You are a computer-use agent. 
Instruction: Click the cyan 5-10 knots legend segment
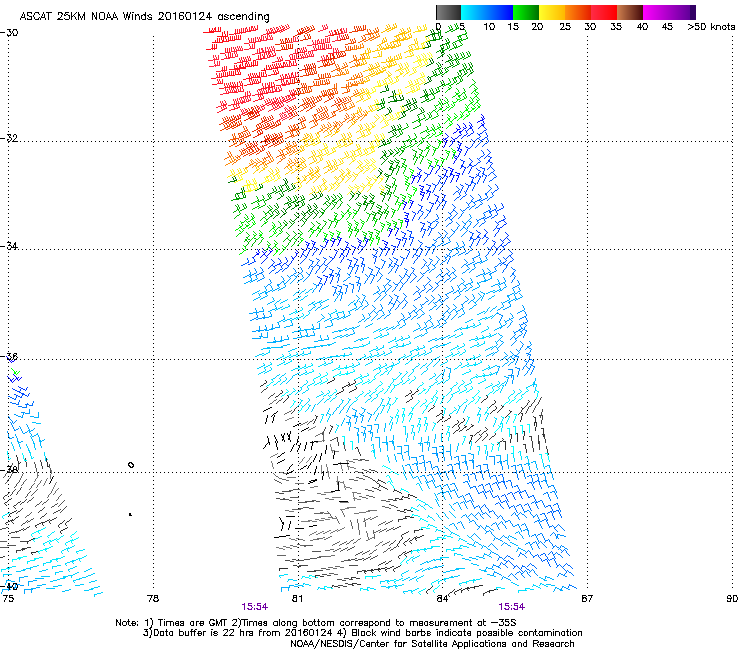coord(474,12)
